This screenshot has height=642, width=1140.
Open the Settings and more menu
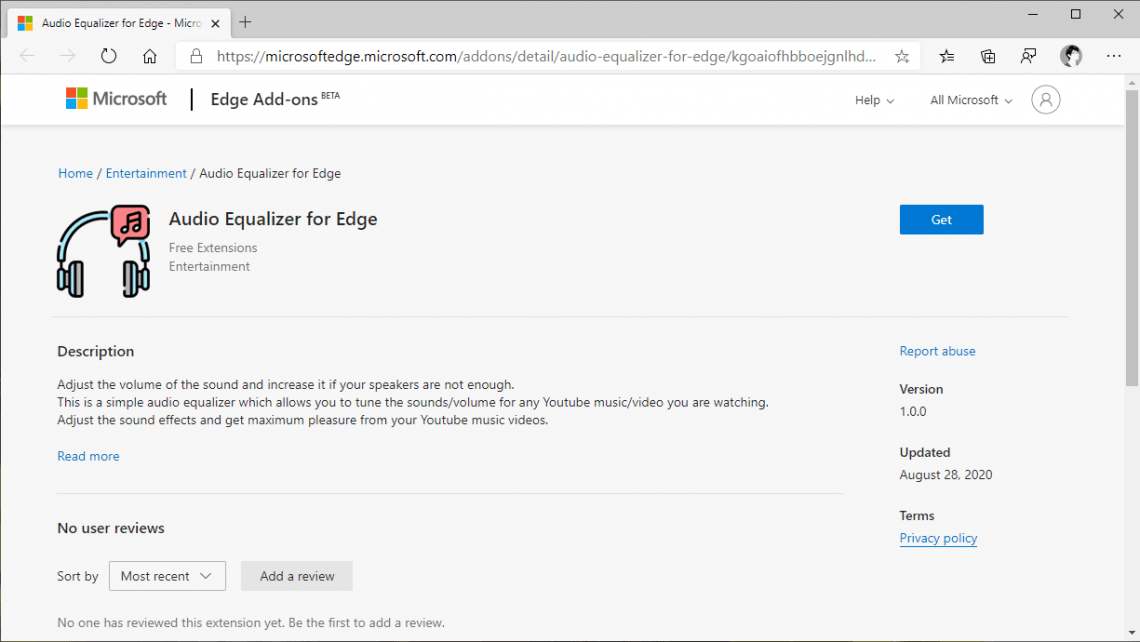1113,56
